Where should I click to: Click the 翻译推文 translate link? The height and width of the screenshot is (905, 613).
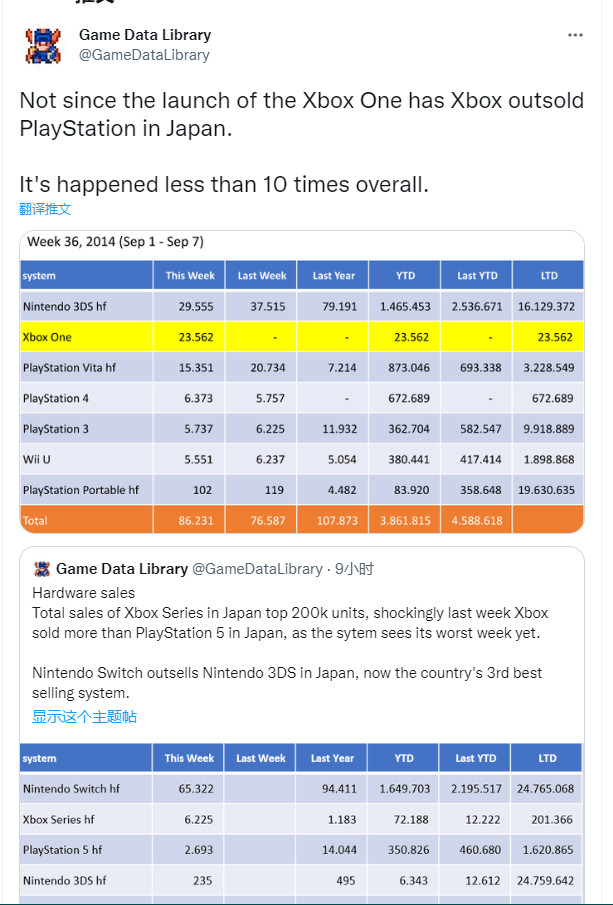[45, 209]
